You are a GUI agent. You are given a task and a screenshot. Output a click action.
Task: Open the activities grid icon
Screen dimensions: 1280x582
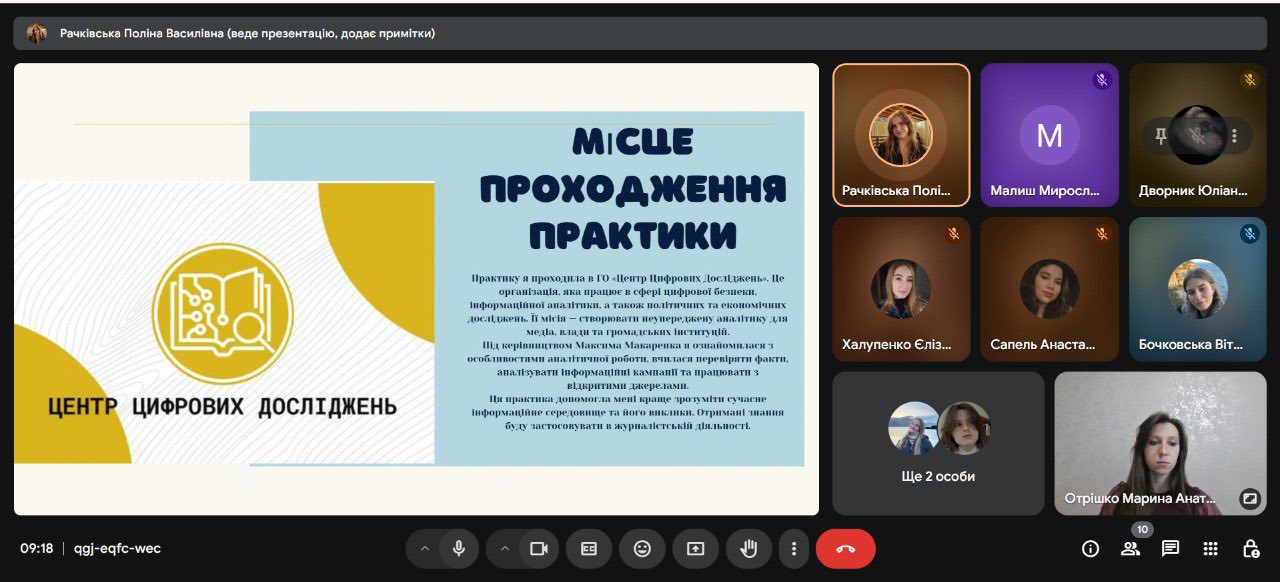coord(1211,548)
